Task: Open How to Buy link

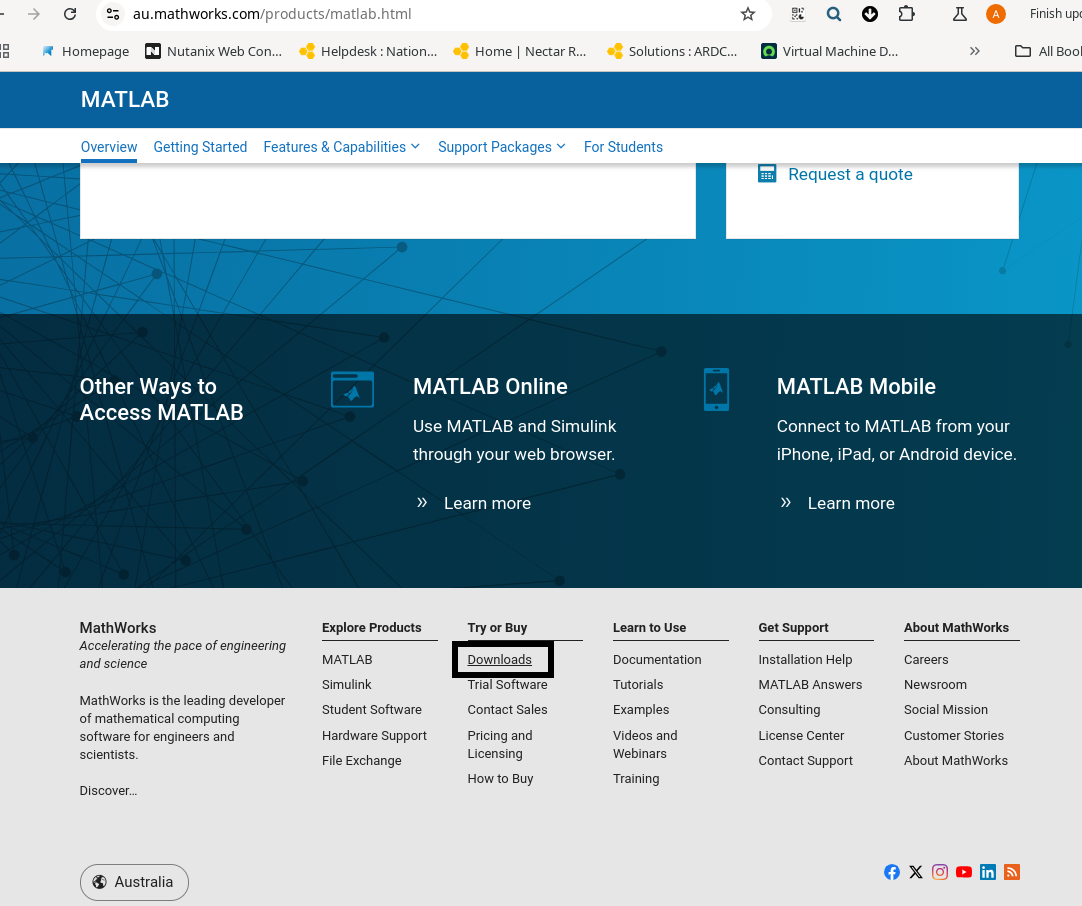Action: coord(500,778)
